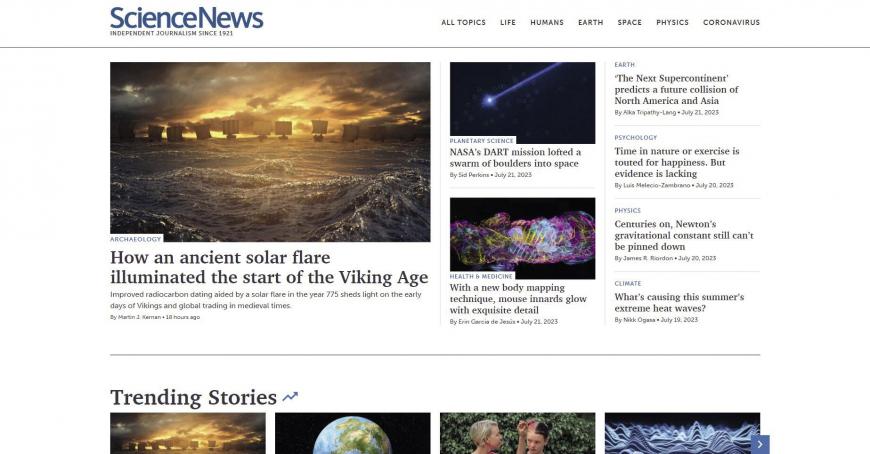Image resolution: width=870 pixels, height=454 pixels.
Task: Go to the Physics nav item
Action: (672, 23)
